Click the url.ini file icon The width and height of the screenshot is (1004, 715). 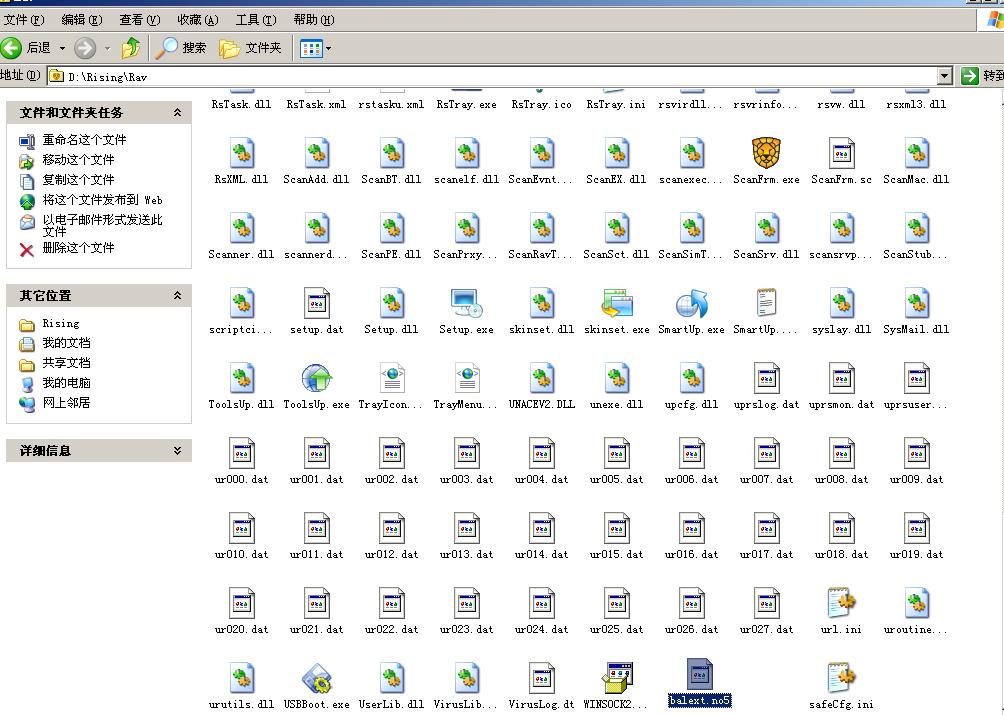[x=841, y=604]
